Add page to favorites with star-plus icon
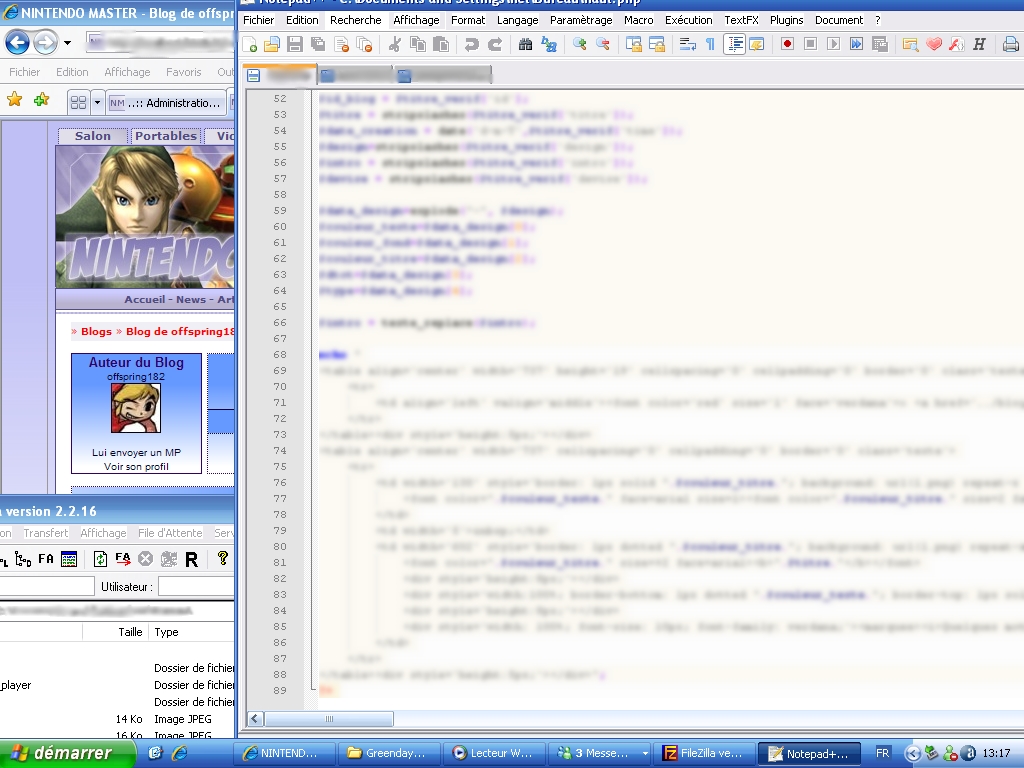 41,99
